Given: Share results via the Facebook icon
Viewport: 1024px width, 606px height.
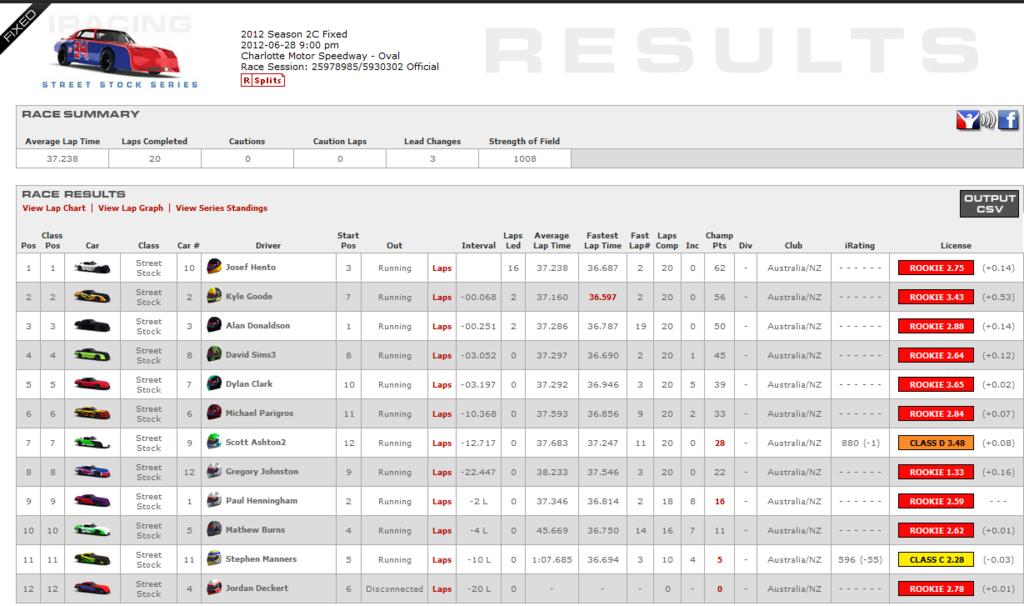Looking at the screenshot, I should tap(1009, 120).
